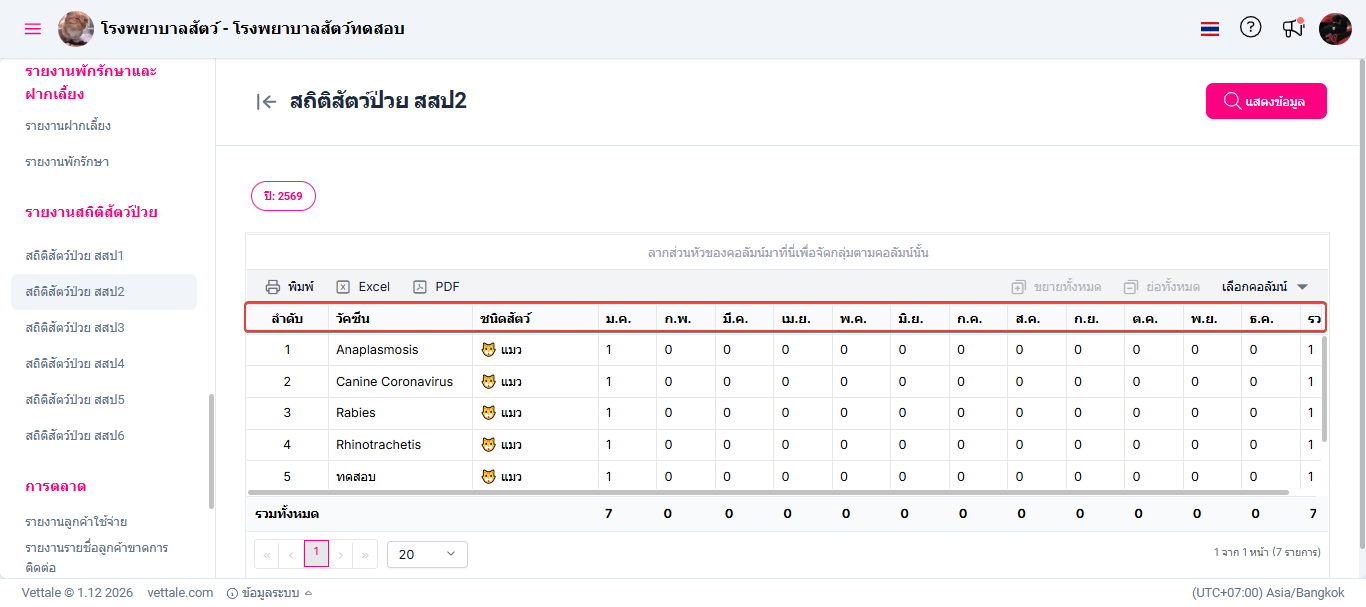Select สถิติสัตว์ป่วย สสป3 from the sidebar
The height and width of the screenshot is (607, 1366).
[74, 328]
